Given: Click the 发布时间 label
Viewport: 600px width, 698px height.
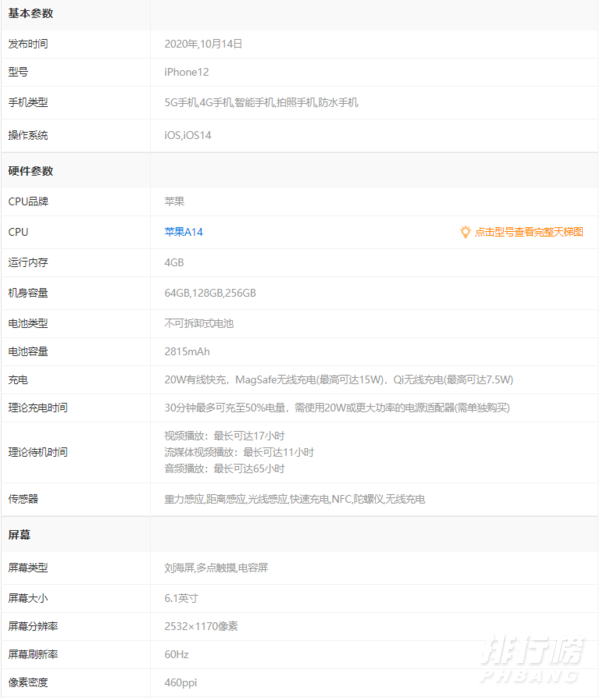Looking at the screenshot, I should point(28,44).
